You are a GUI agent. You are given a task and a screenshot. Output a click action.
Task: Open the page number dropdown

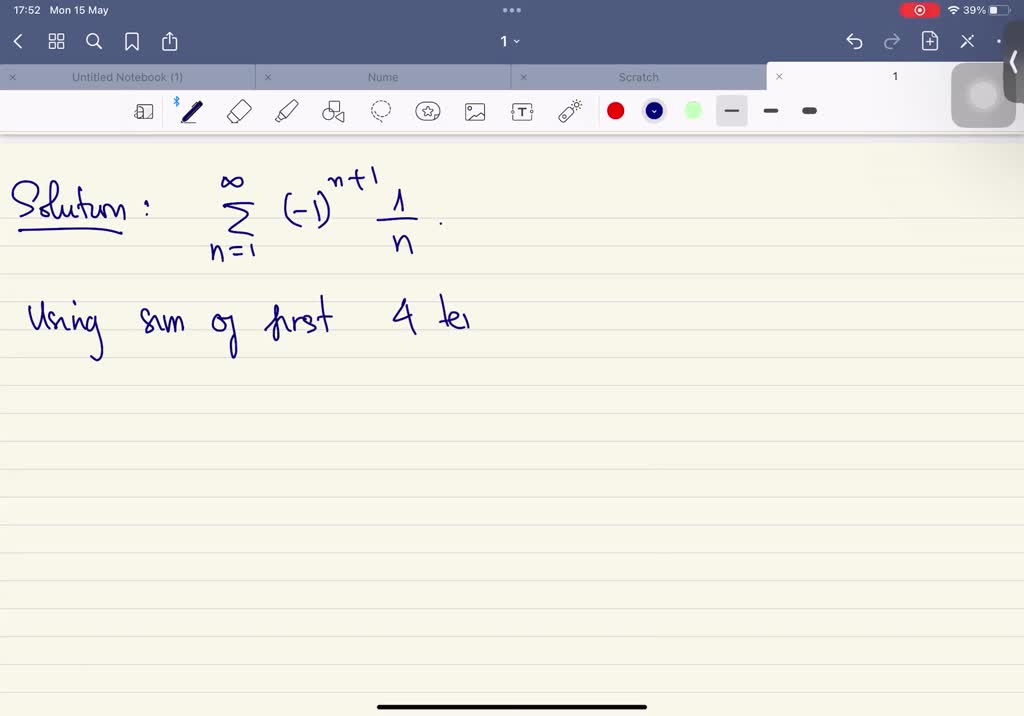tap(510, 41)
